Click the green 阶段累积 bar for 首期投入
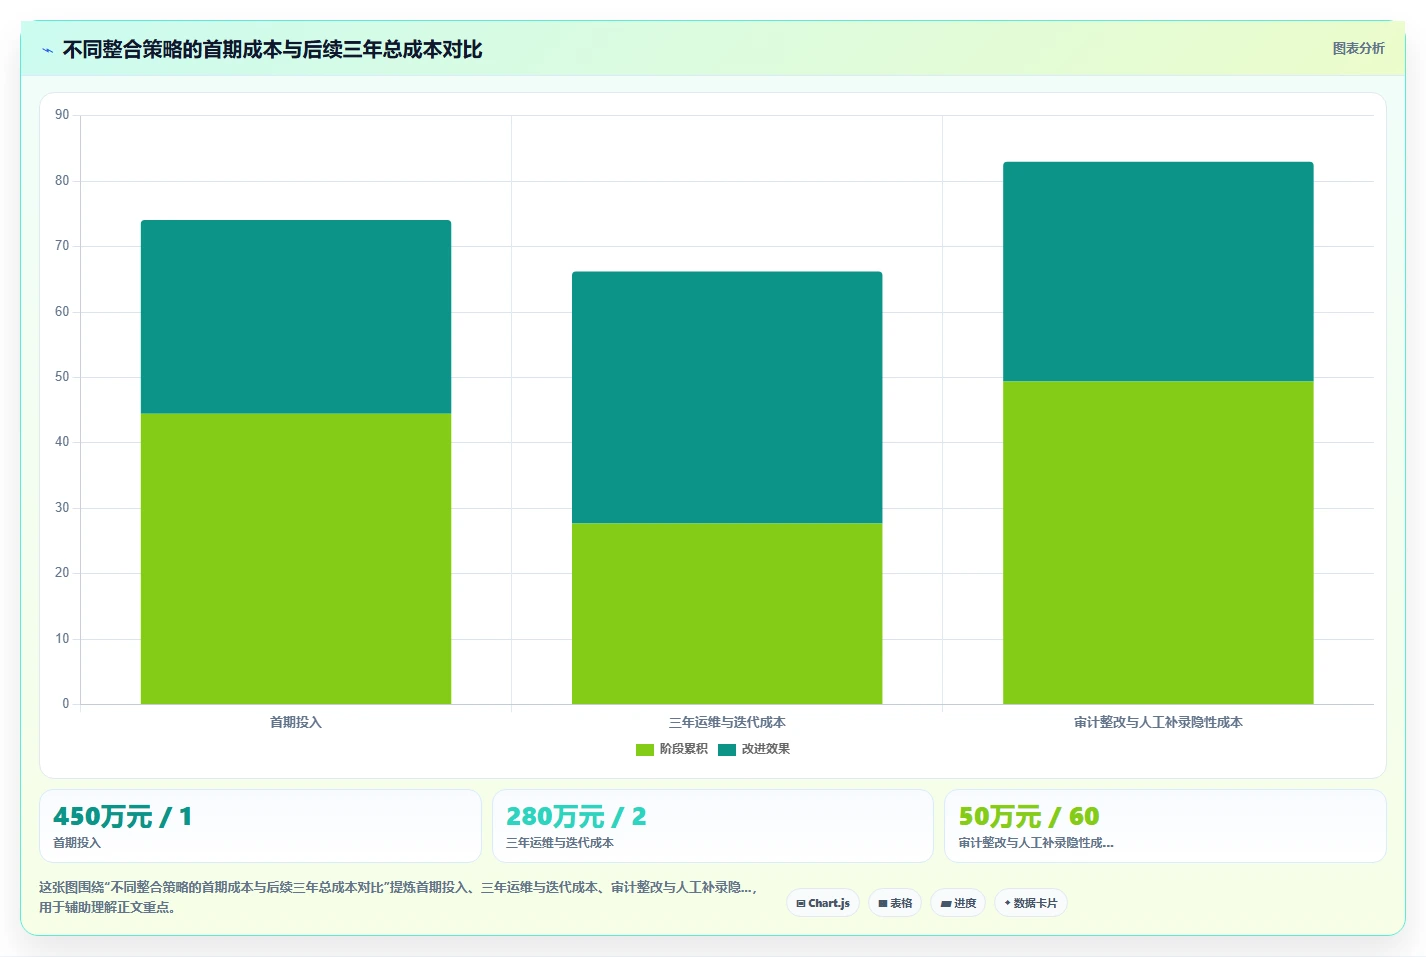The height and width of the screenshot is (957, 1426). pos(296,559)
